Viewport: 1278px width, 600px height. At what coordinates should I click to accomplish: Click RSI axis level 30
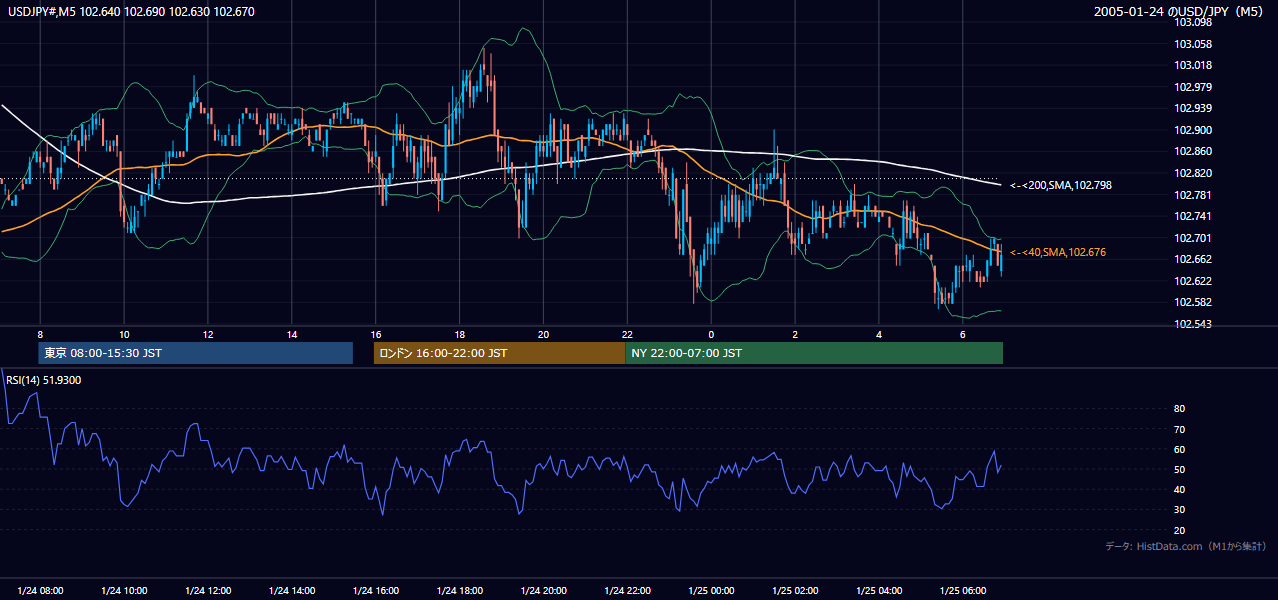[1179, 510]
